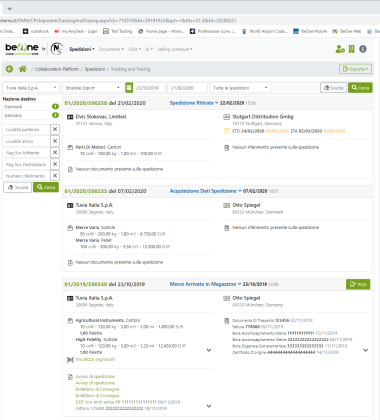Open shipment 01/2019/S00349
Image resolution: width=380 pixels, height=420 pixels.
pyautogui.click(x=86, y=284)
